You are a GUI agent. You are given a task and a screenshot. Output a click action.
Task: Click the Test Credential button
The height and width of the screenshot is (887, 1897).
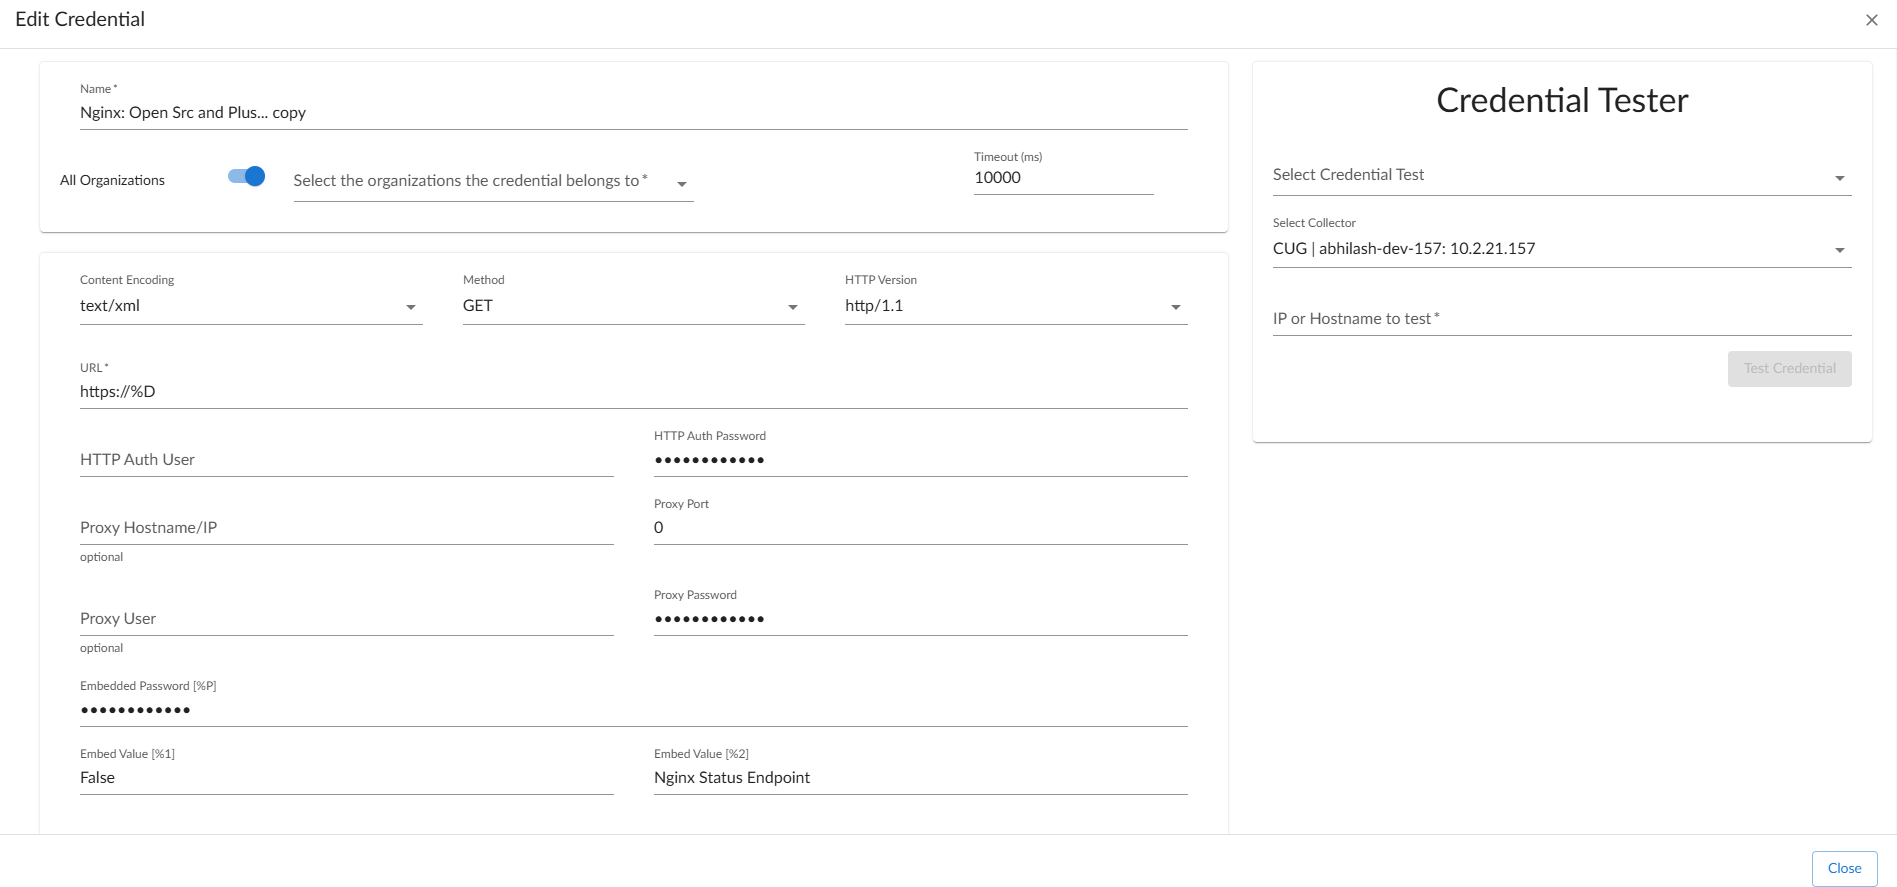click(x=1789, y=368)
